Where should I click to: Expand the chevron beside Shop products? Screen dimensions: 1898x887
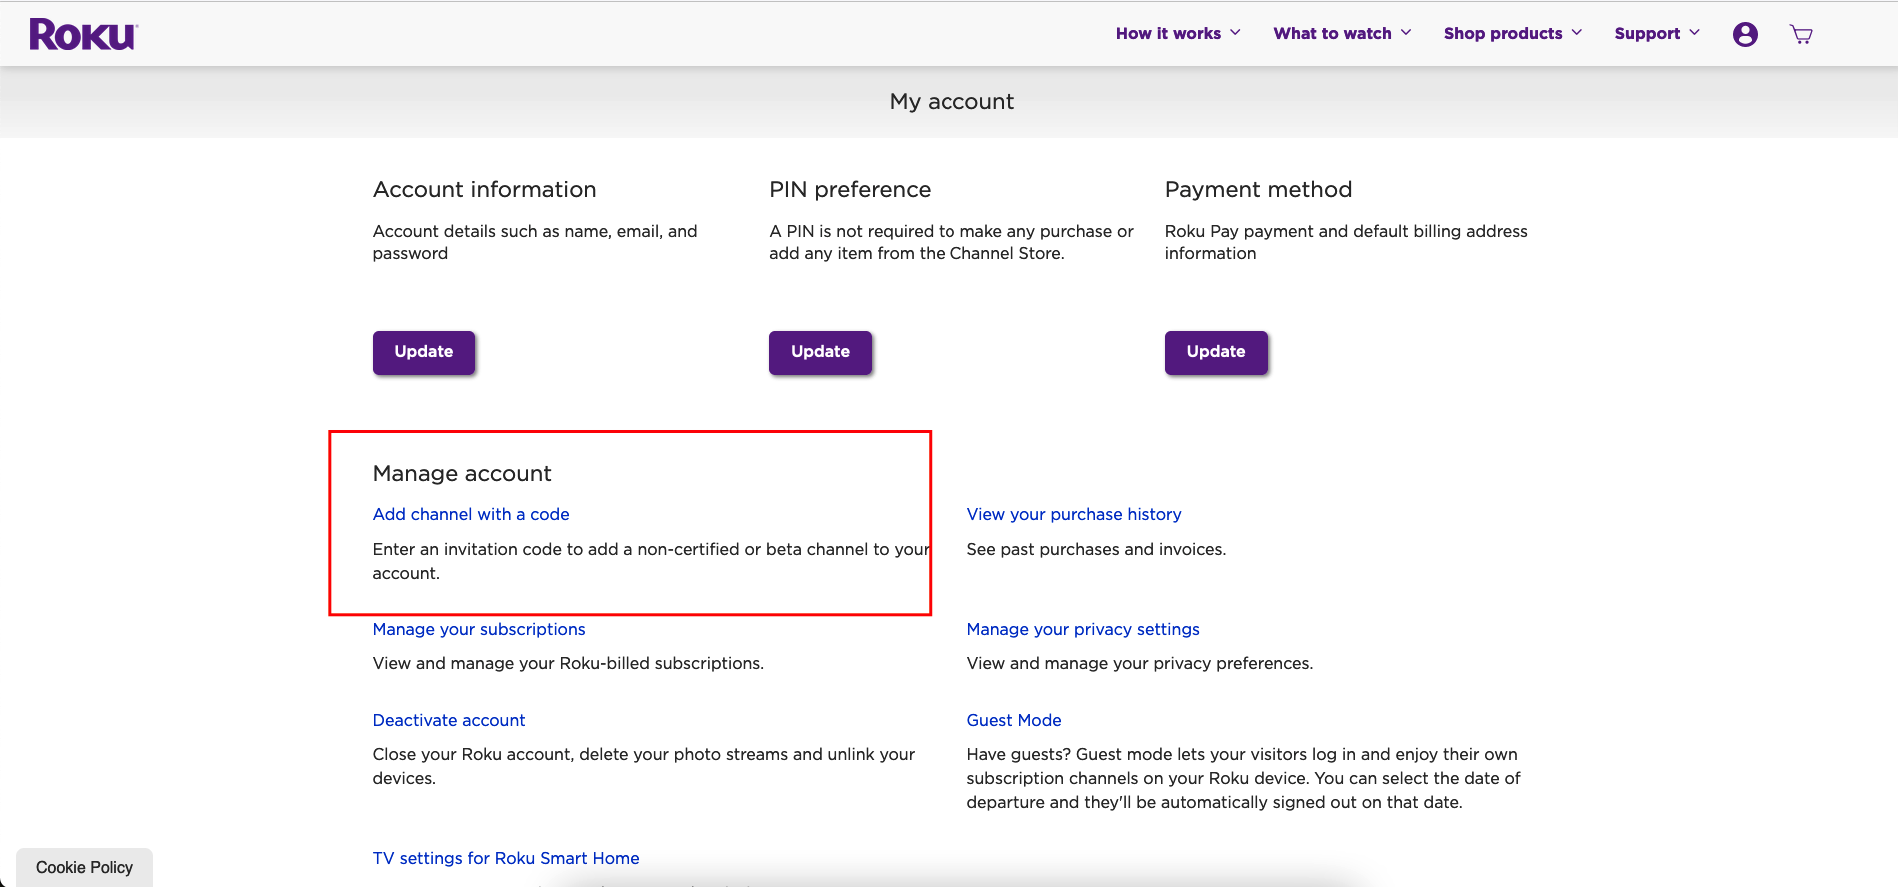point(1577,33)
